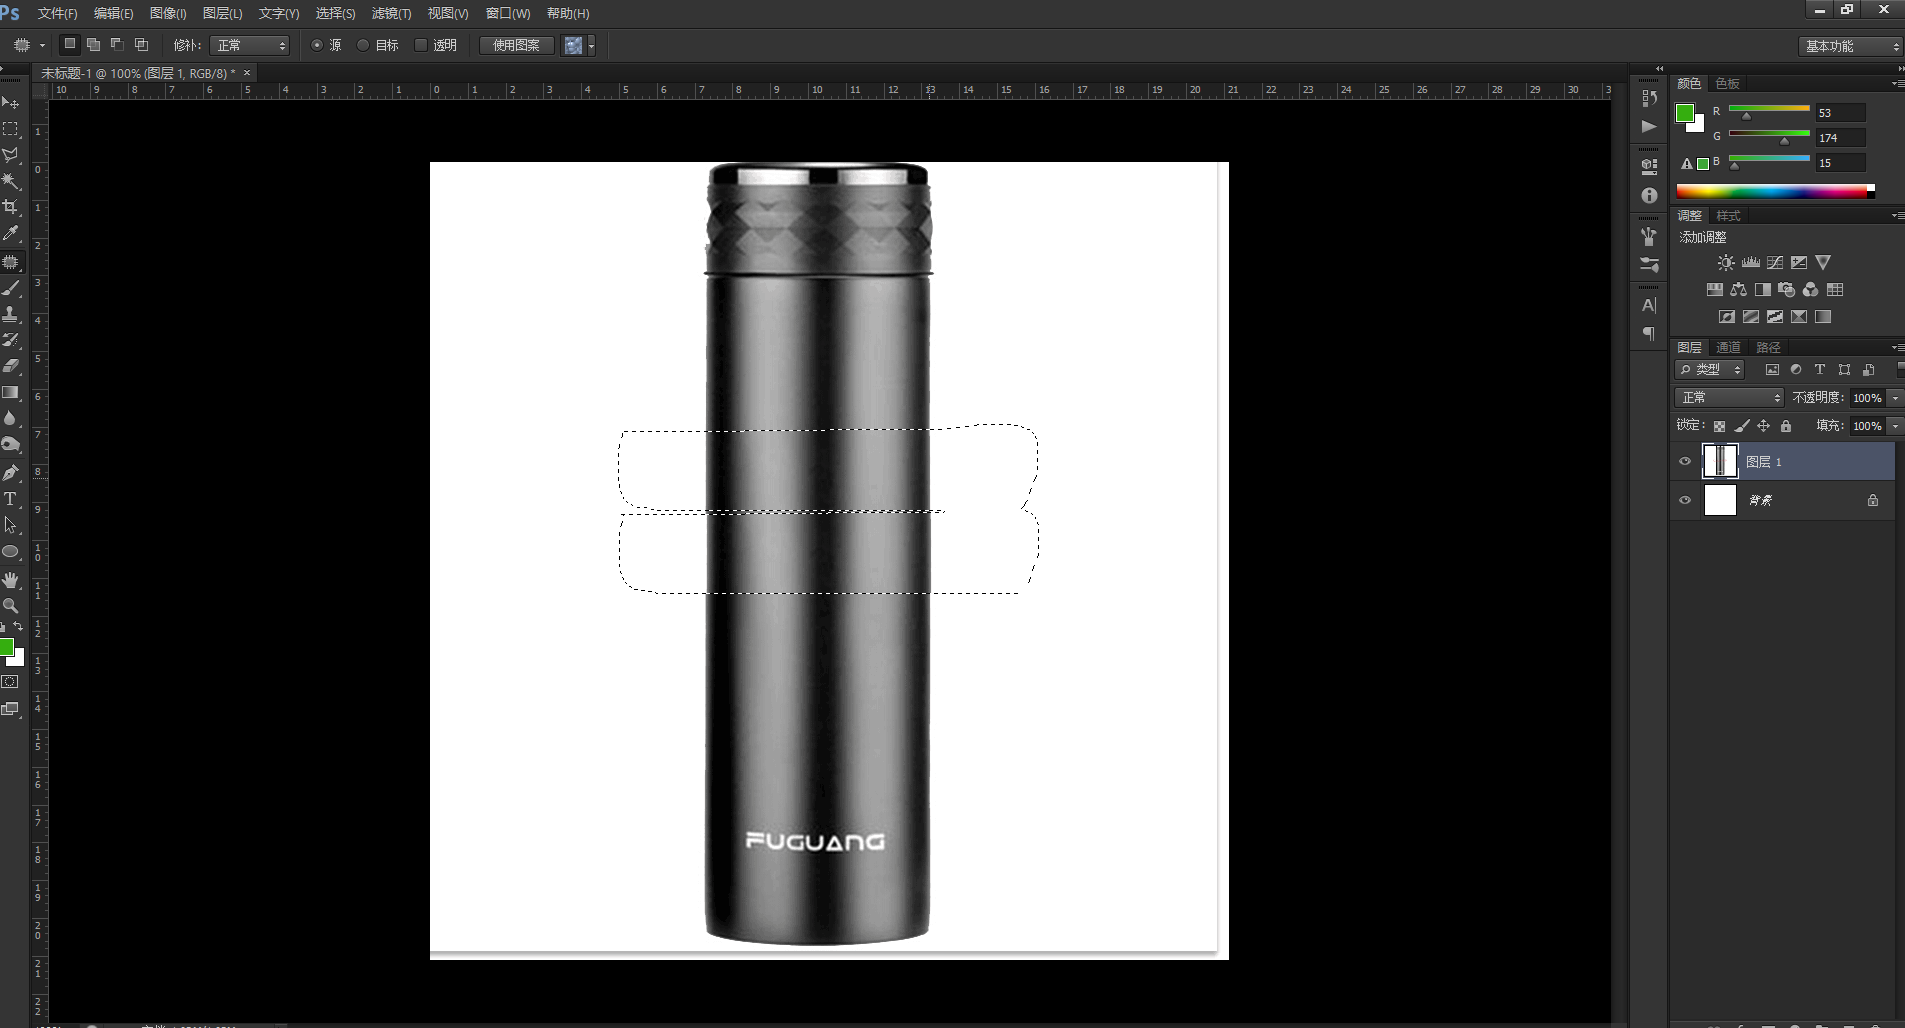Select the Destination (目标) radio button
The width and height of the screenshot is (1905, 1028).
click(x=363, y=45)
